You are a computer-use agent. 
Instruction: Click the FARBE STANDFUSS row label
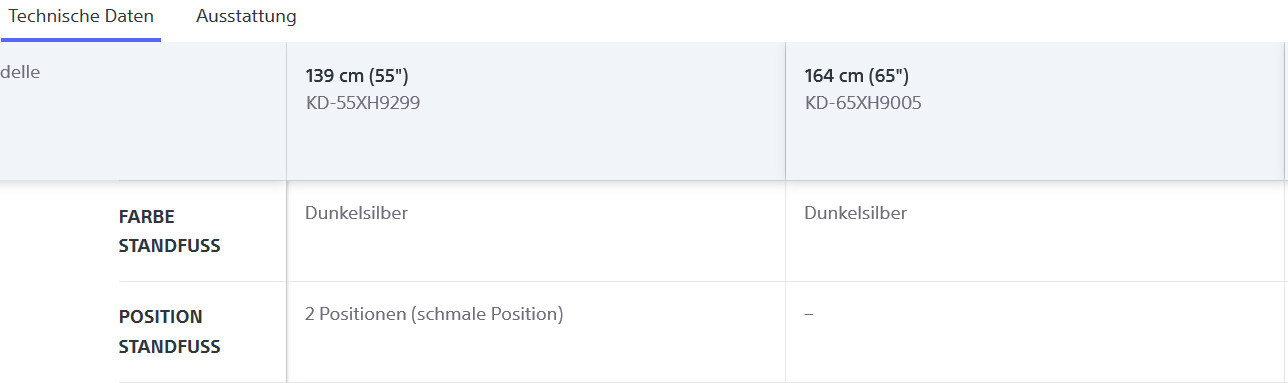pyautogui.click(x=169, y=231)
